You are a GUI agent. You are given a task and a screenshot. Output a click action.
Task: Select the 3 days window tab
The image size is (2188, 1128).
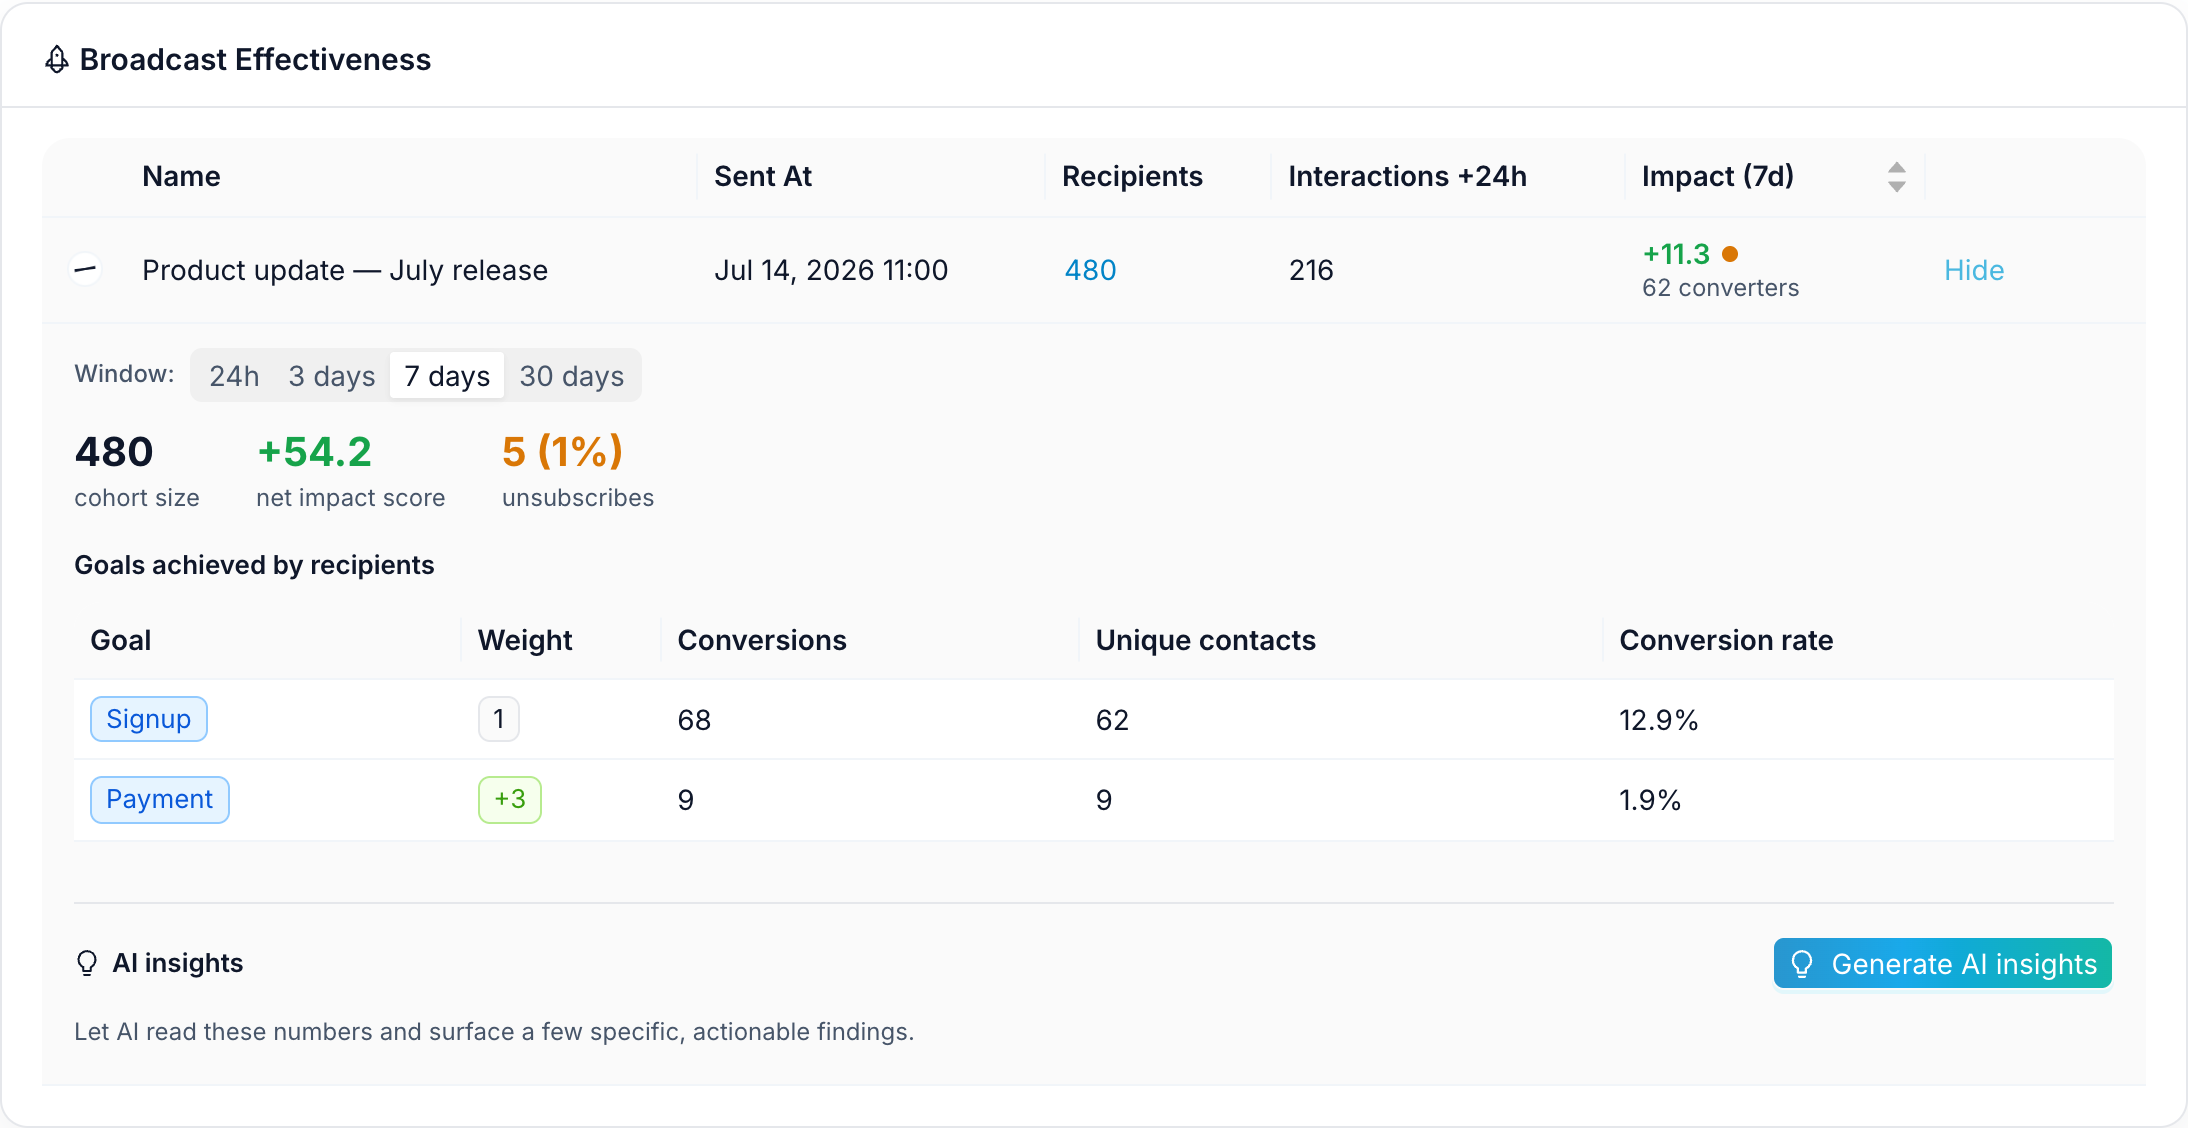pos(332,376)
